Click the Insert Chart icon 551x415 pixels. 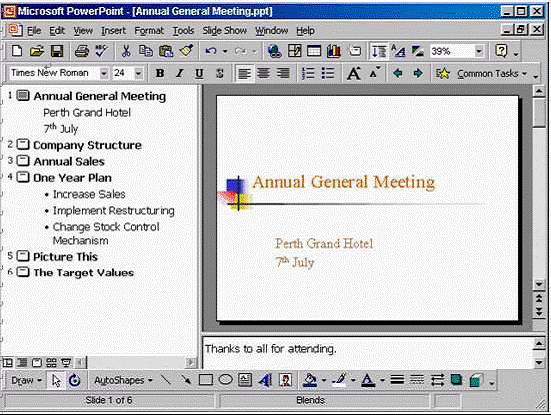[333, 51]
